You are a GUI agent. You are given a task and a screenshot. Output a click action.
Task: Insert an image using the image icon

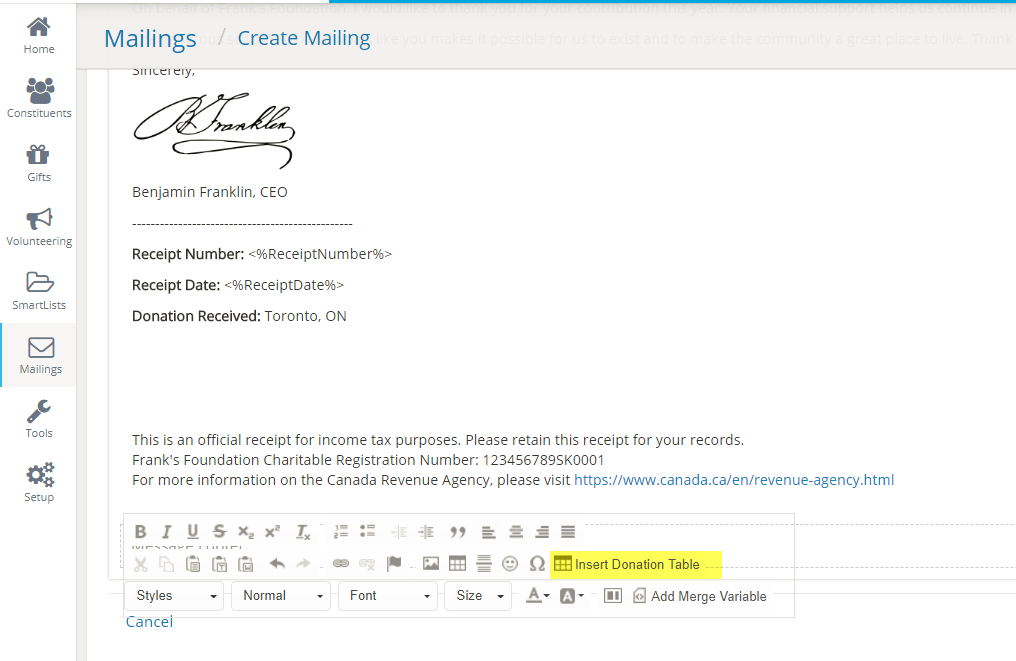431,564
